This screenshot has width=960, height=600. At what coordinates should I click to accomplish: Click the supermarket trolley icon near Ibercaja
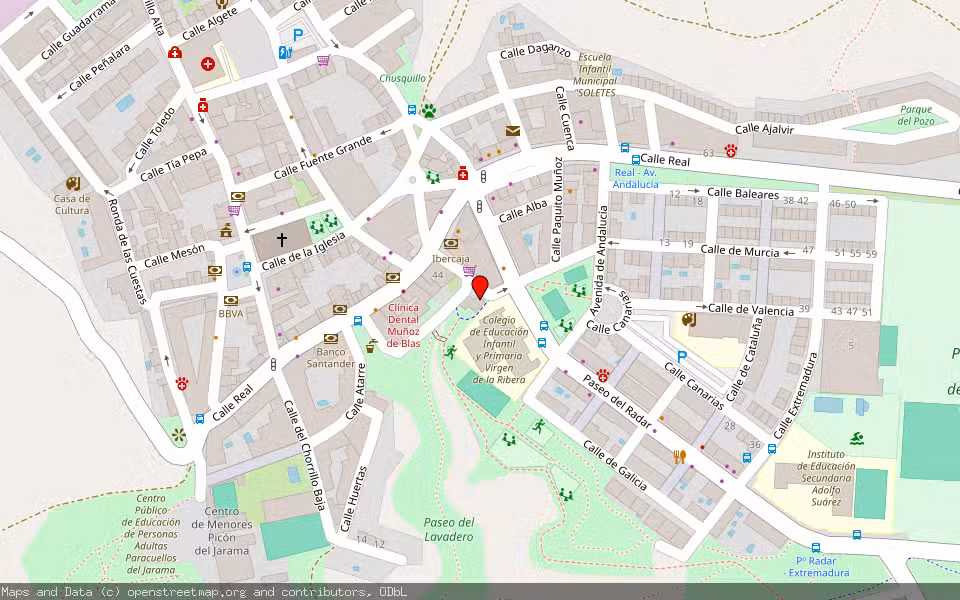(467, 271)
